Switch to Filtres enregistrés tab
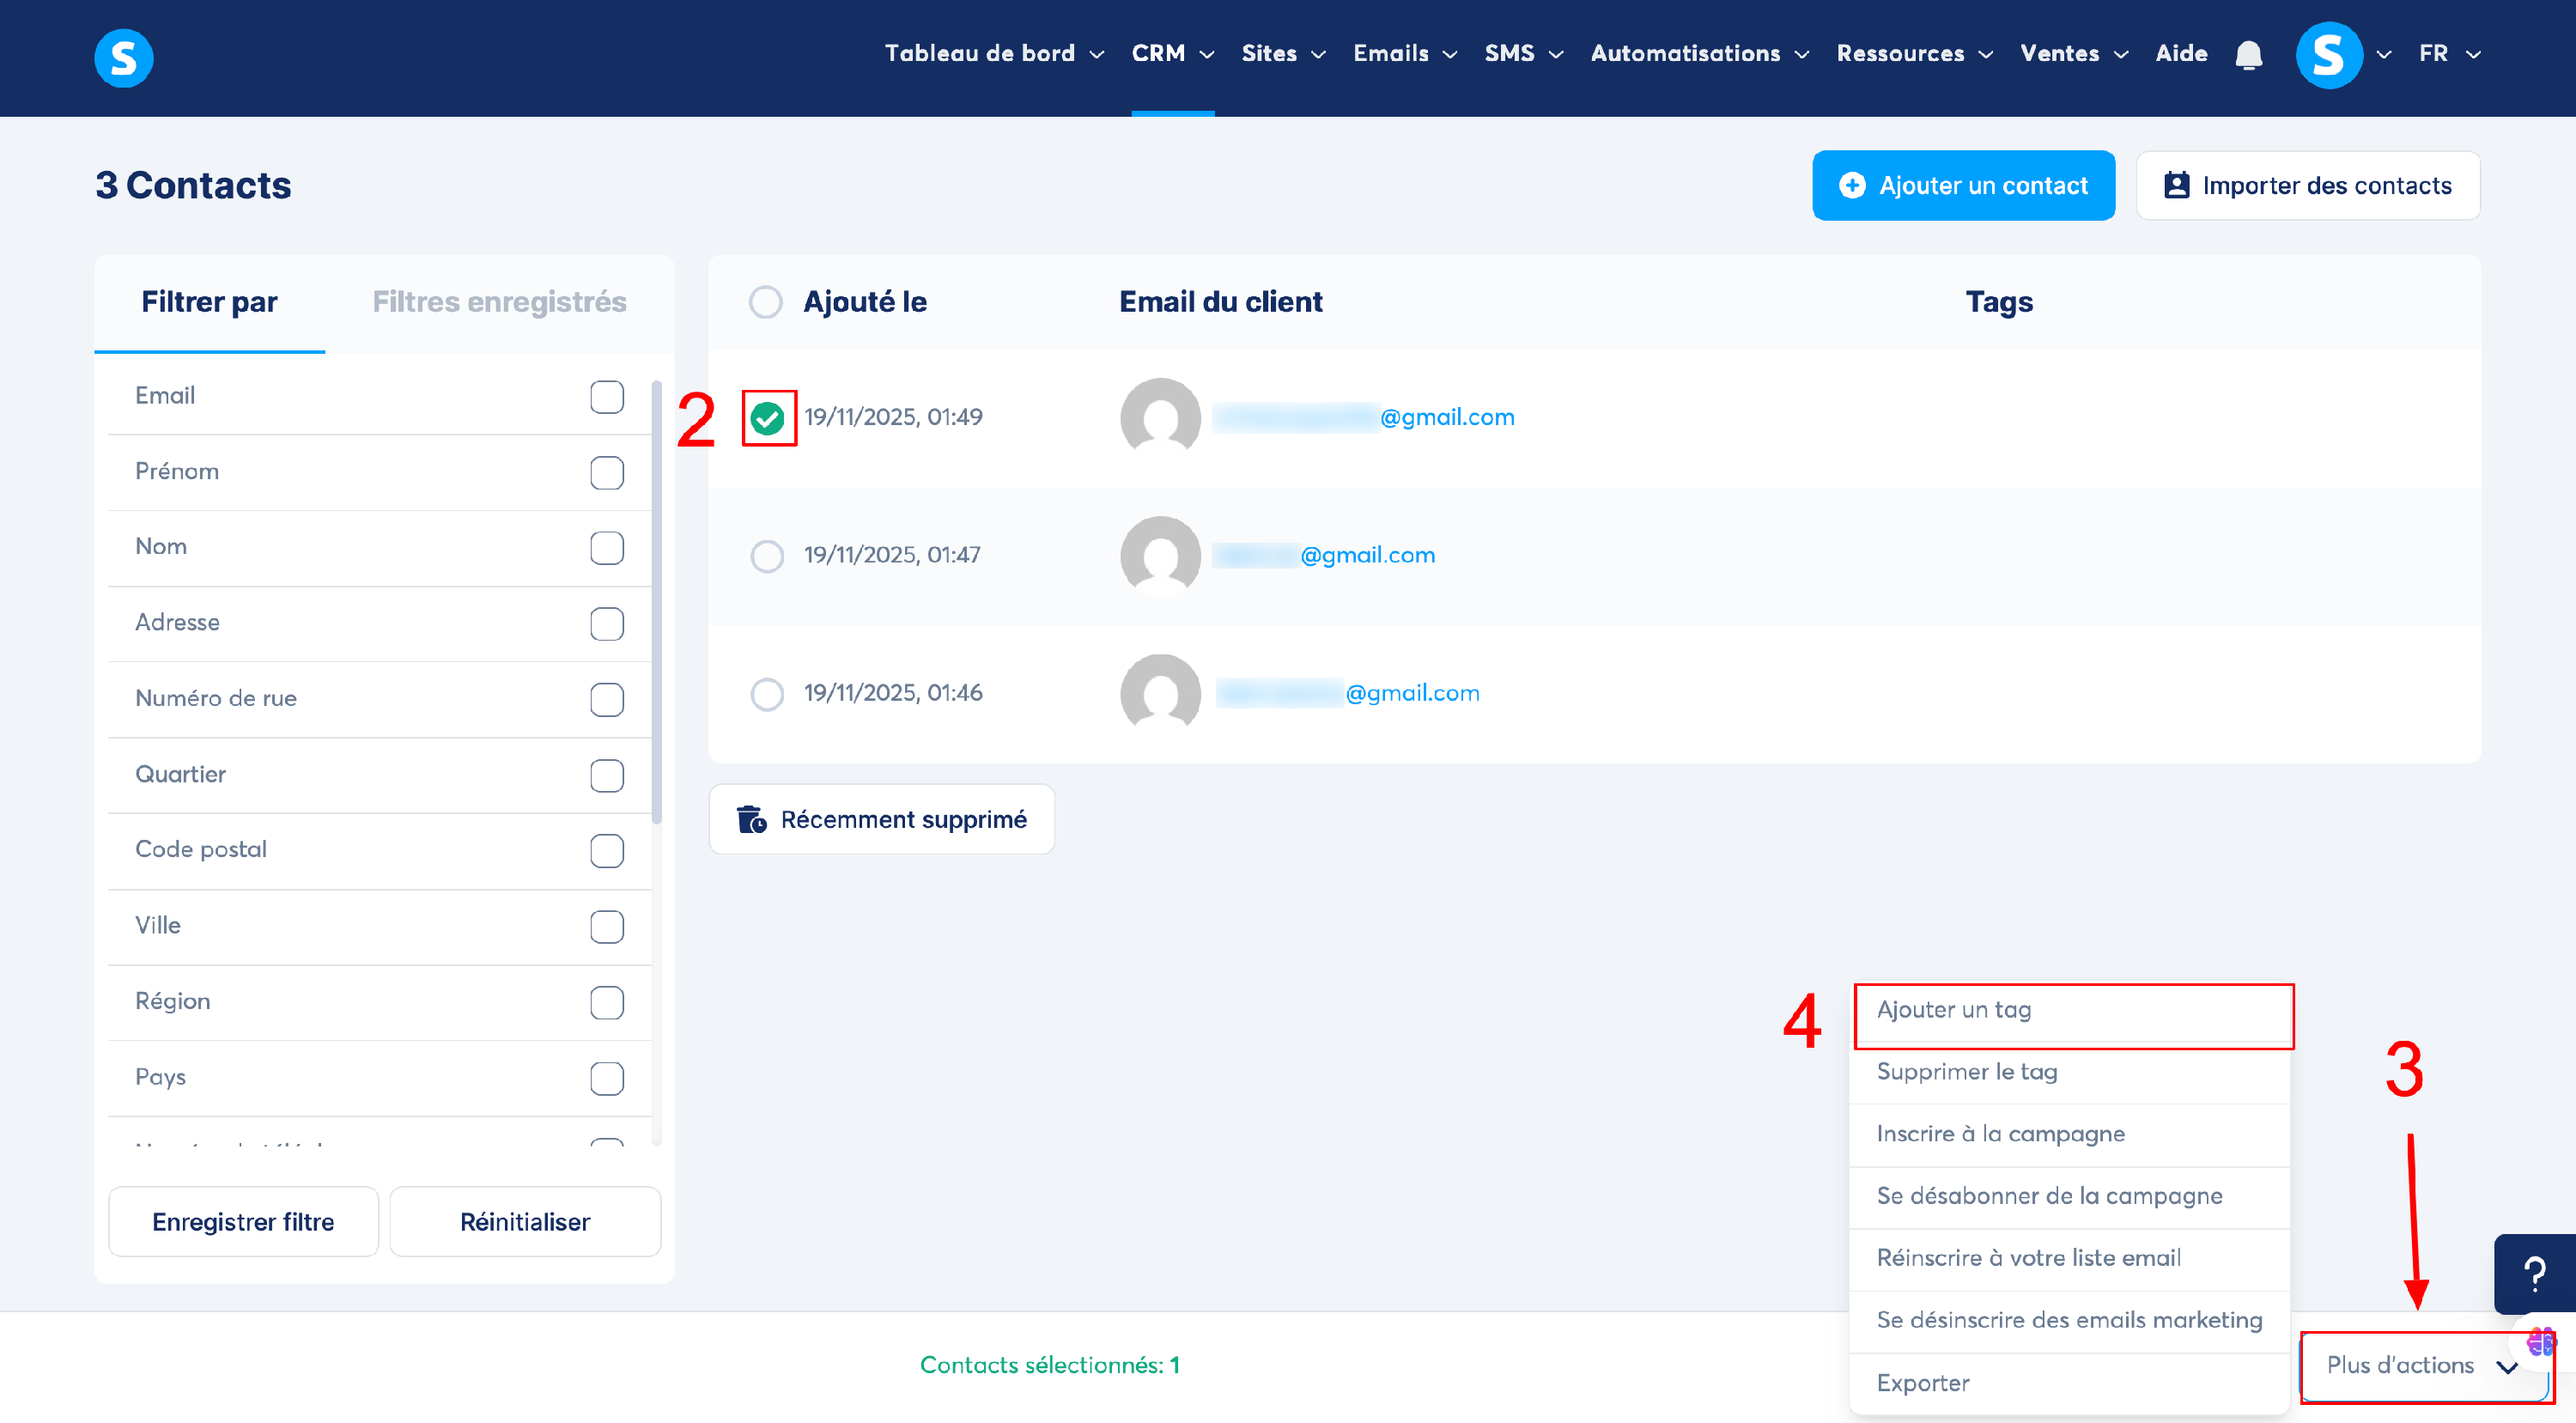The image size is (2576, 1423). pyautogui.click(x=499, y=302)
